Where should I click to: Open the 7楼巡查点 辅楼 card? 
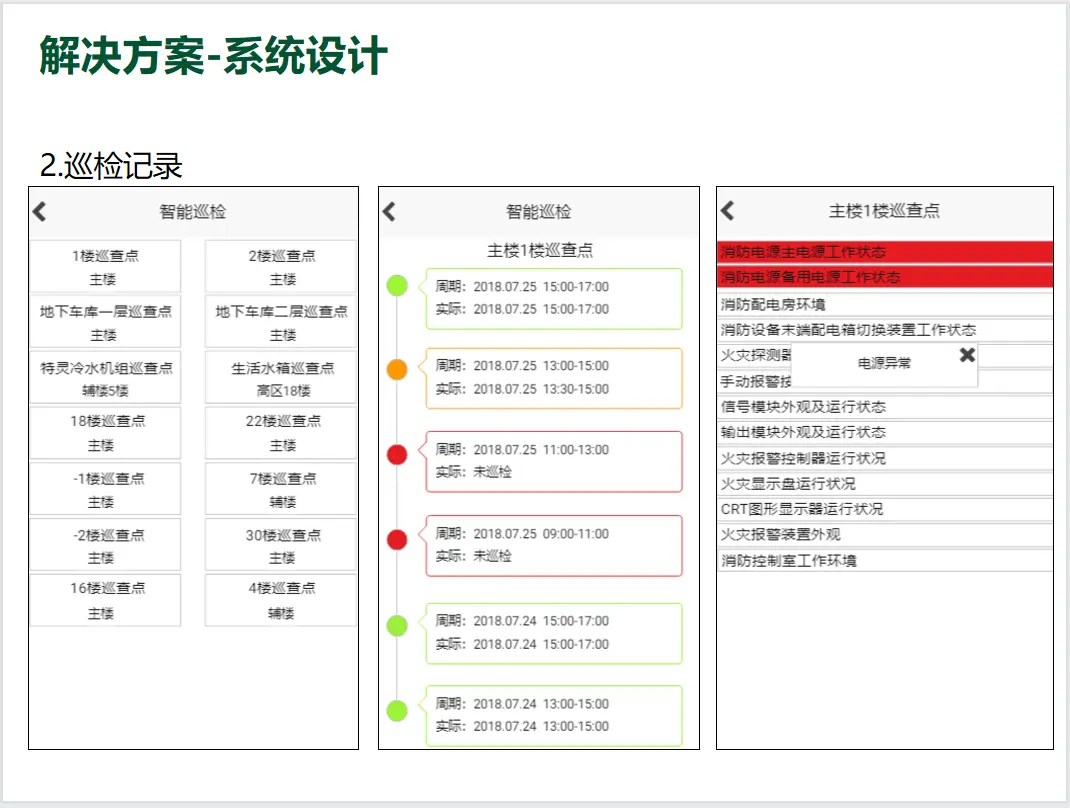pyautogui.click(x=281, y=489)
